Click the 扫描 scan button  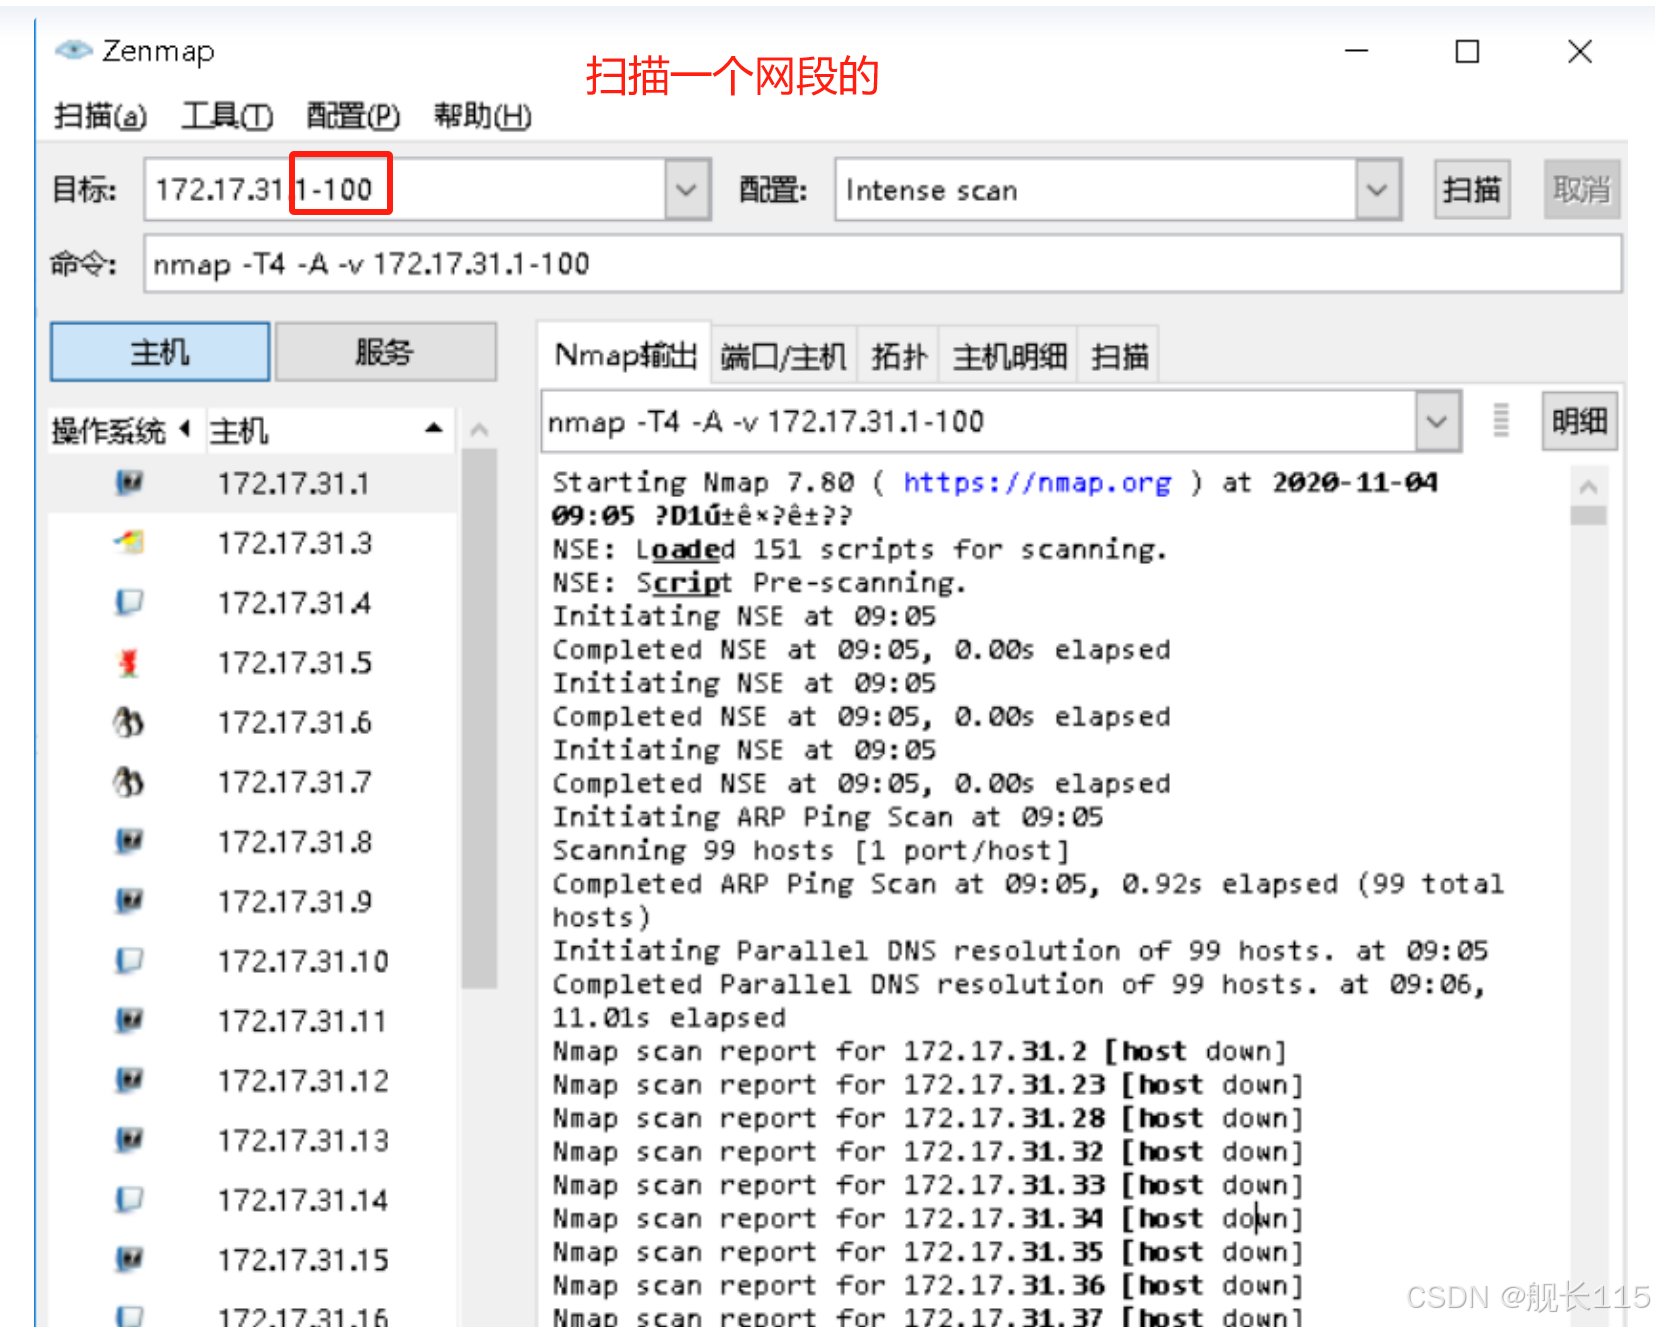click(x=1471, y=189)
